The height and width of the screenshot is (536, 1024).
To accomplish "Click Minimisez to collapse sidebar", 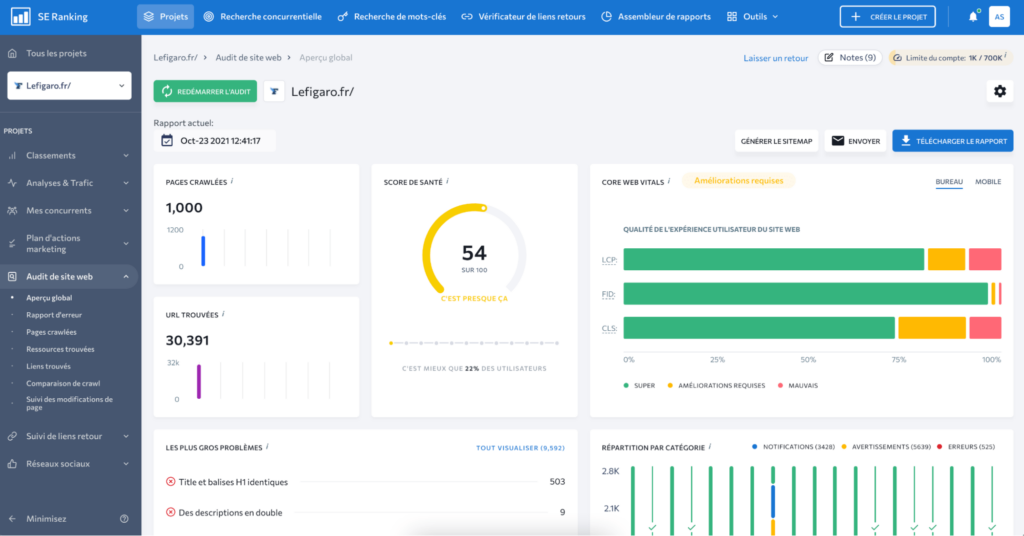I will [x=46, y=518].
